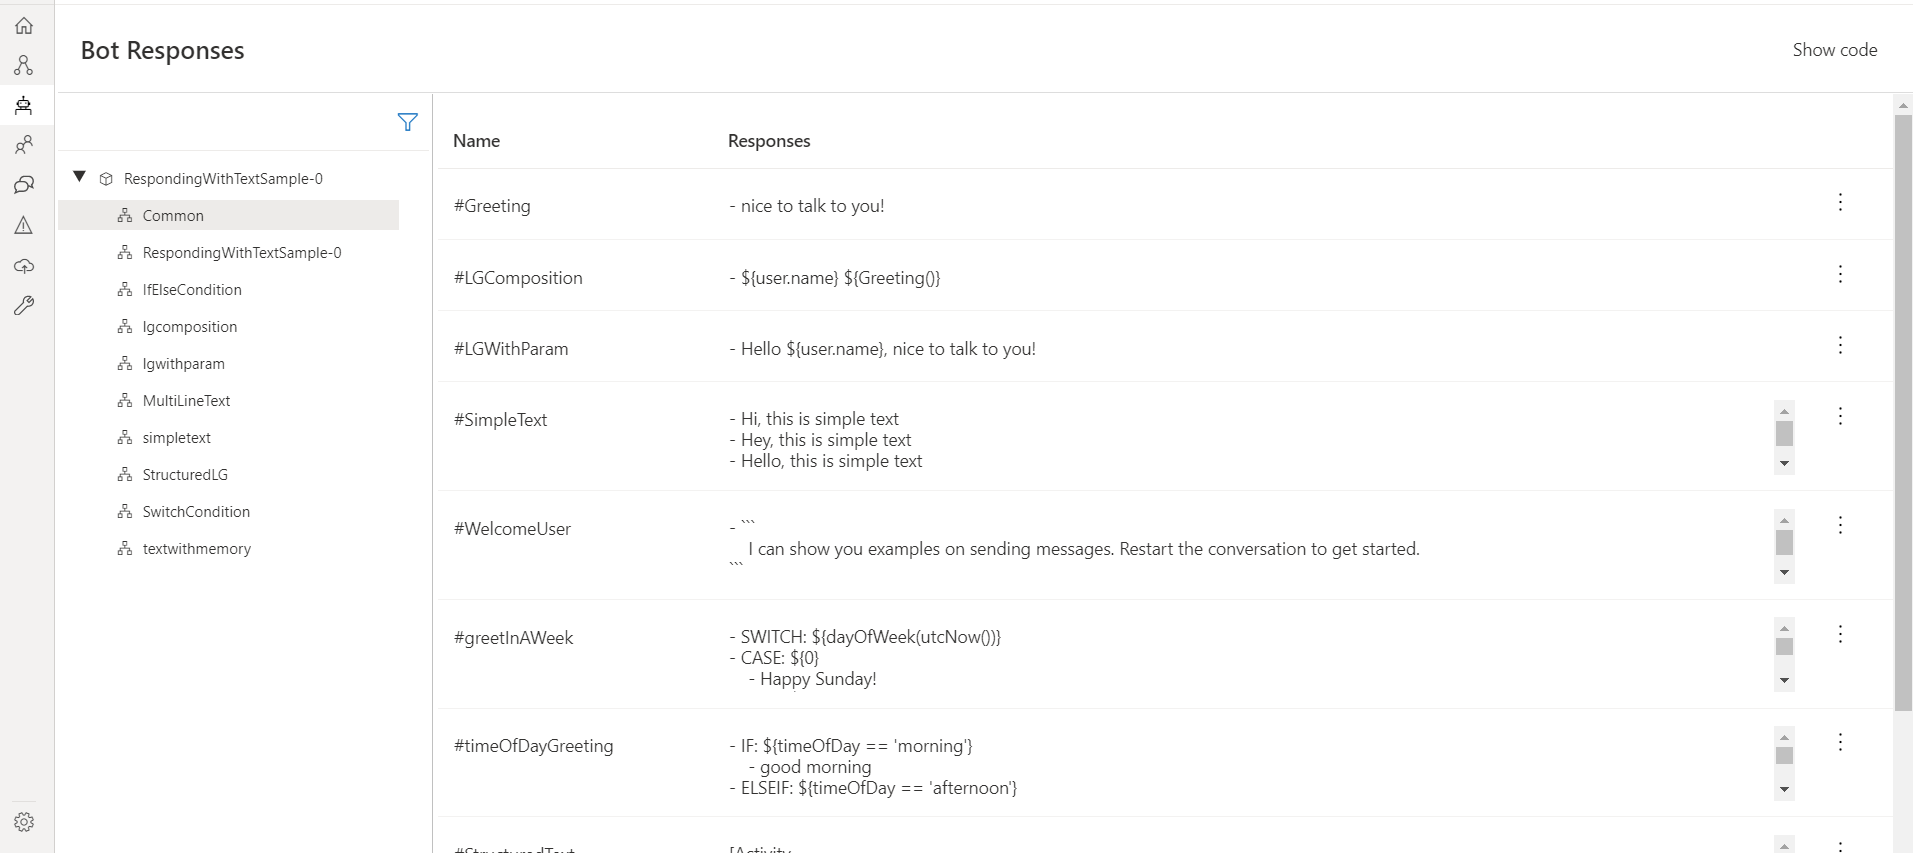Viewport: 1913px width, 853px height.
Task: Click the filter funnel icon
Action: pos(408,122)
